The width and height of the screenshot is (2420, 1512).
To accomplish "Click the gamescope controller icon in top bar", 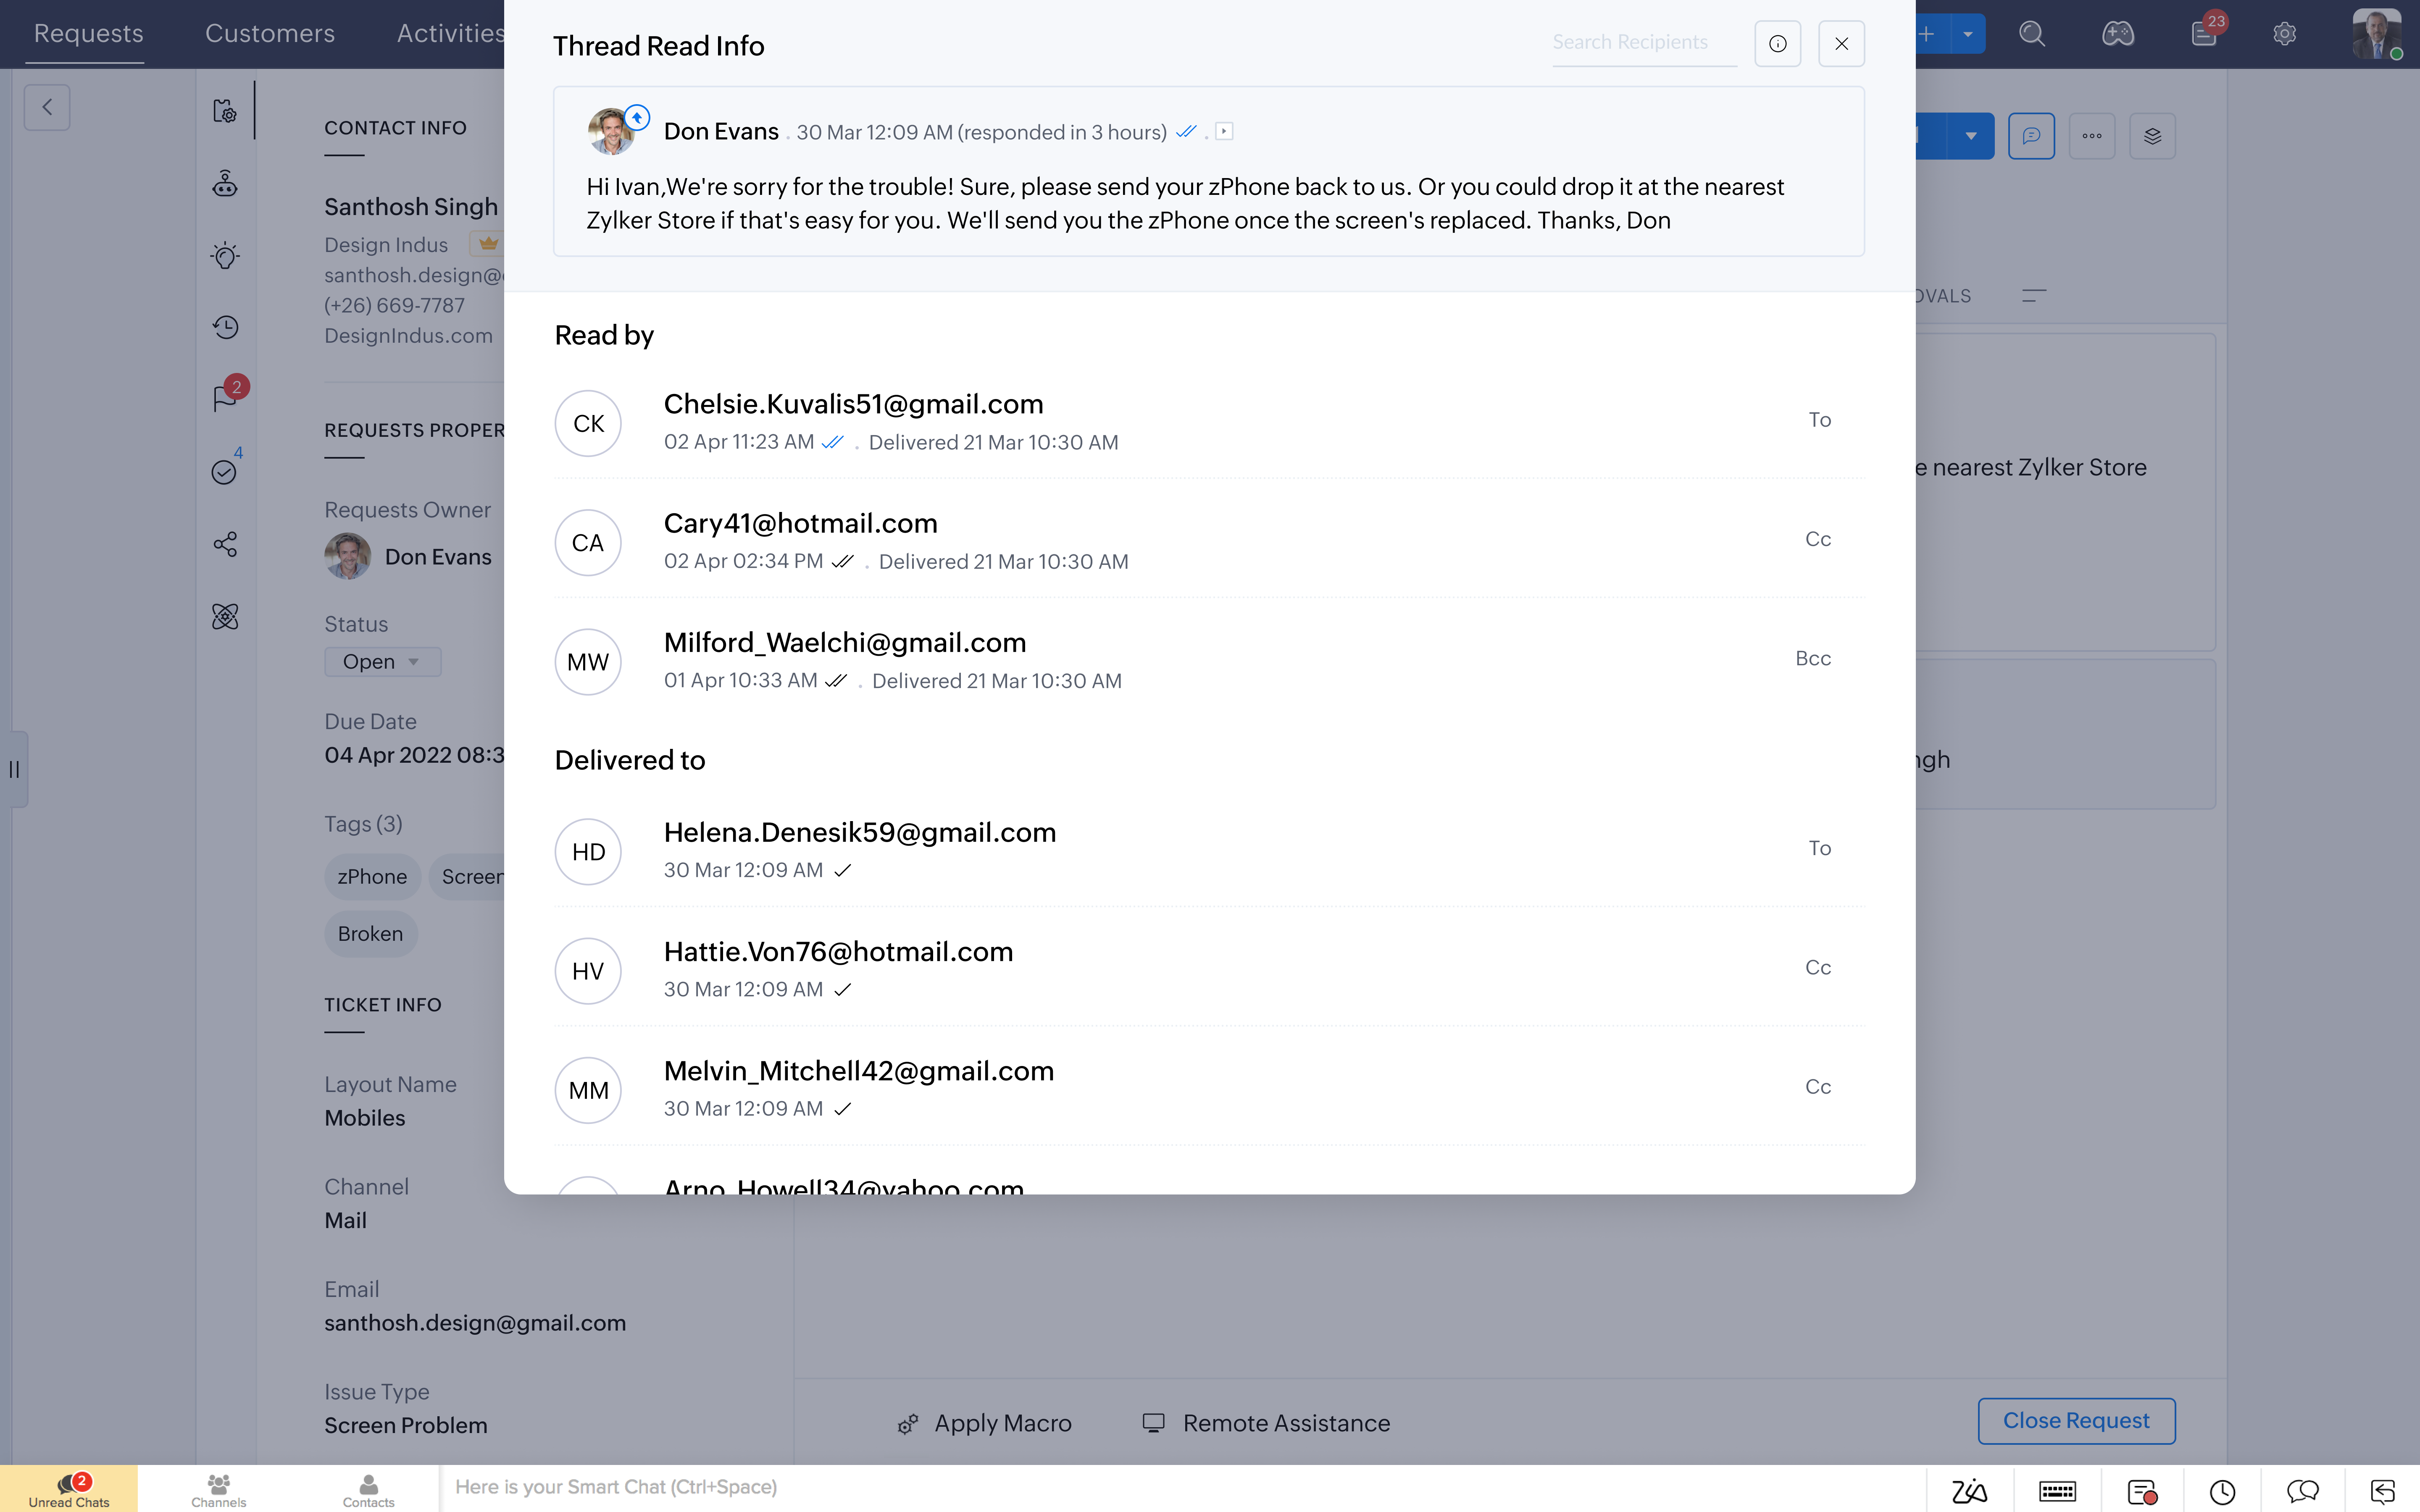I will pyautogui.click(x=2117, y=34).
